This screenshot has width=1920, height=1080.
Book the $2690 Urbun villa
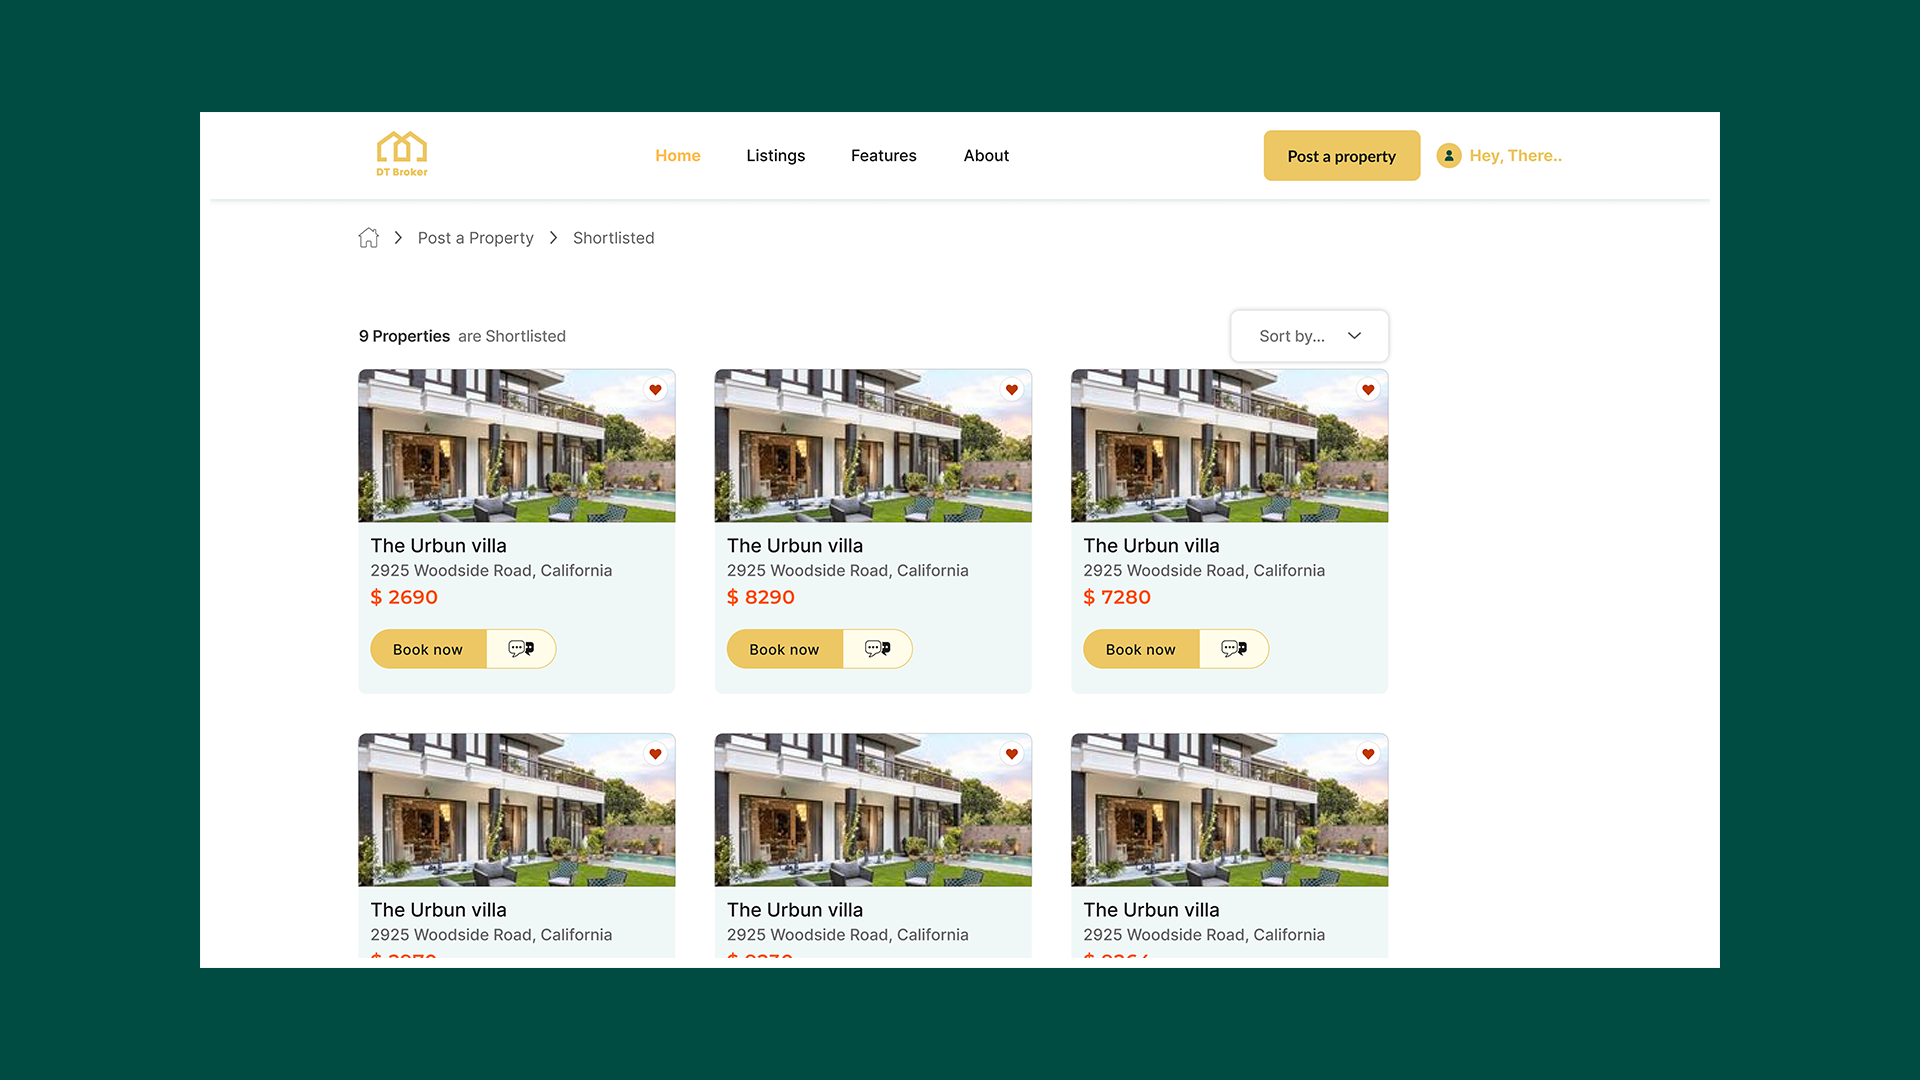coord(428,648)
